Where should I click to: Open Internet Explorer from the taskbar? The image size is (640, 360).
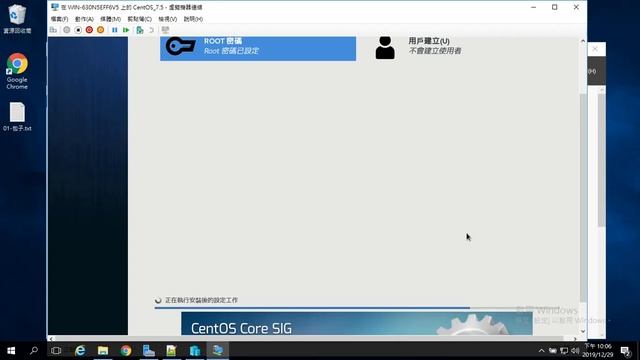pos(80,351)
